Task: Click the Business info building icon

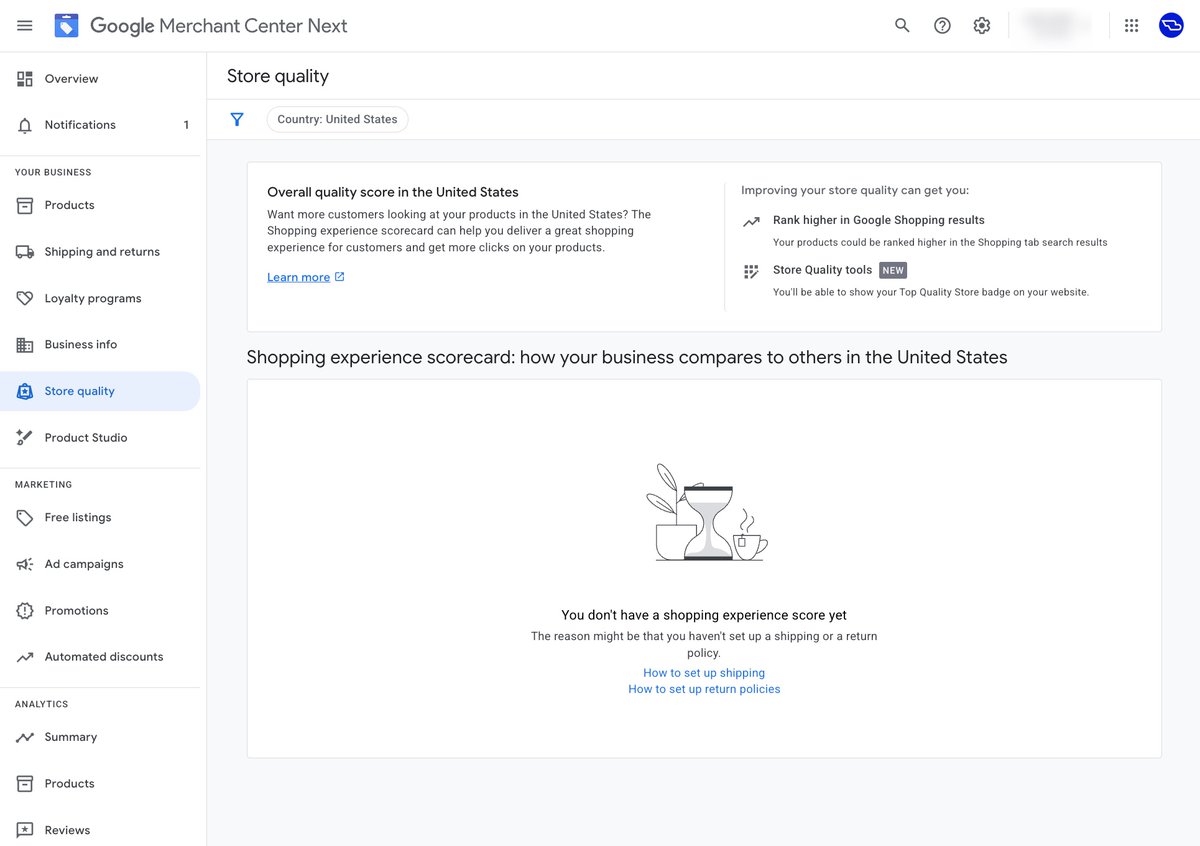Action: pyautogui.click(x=25, y=345)
